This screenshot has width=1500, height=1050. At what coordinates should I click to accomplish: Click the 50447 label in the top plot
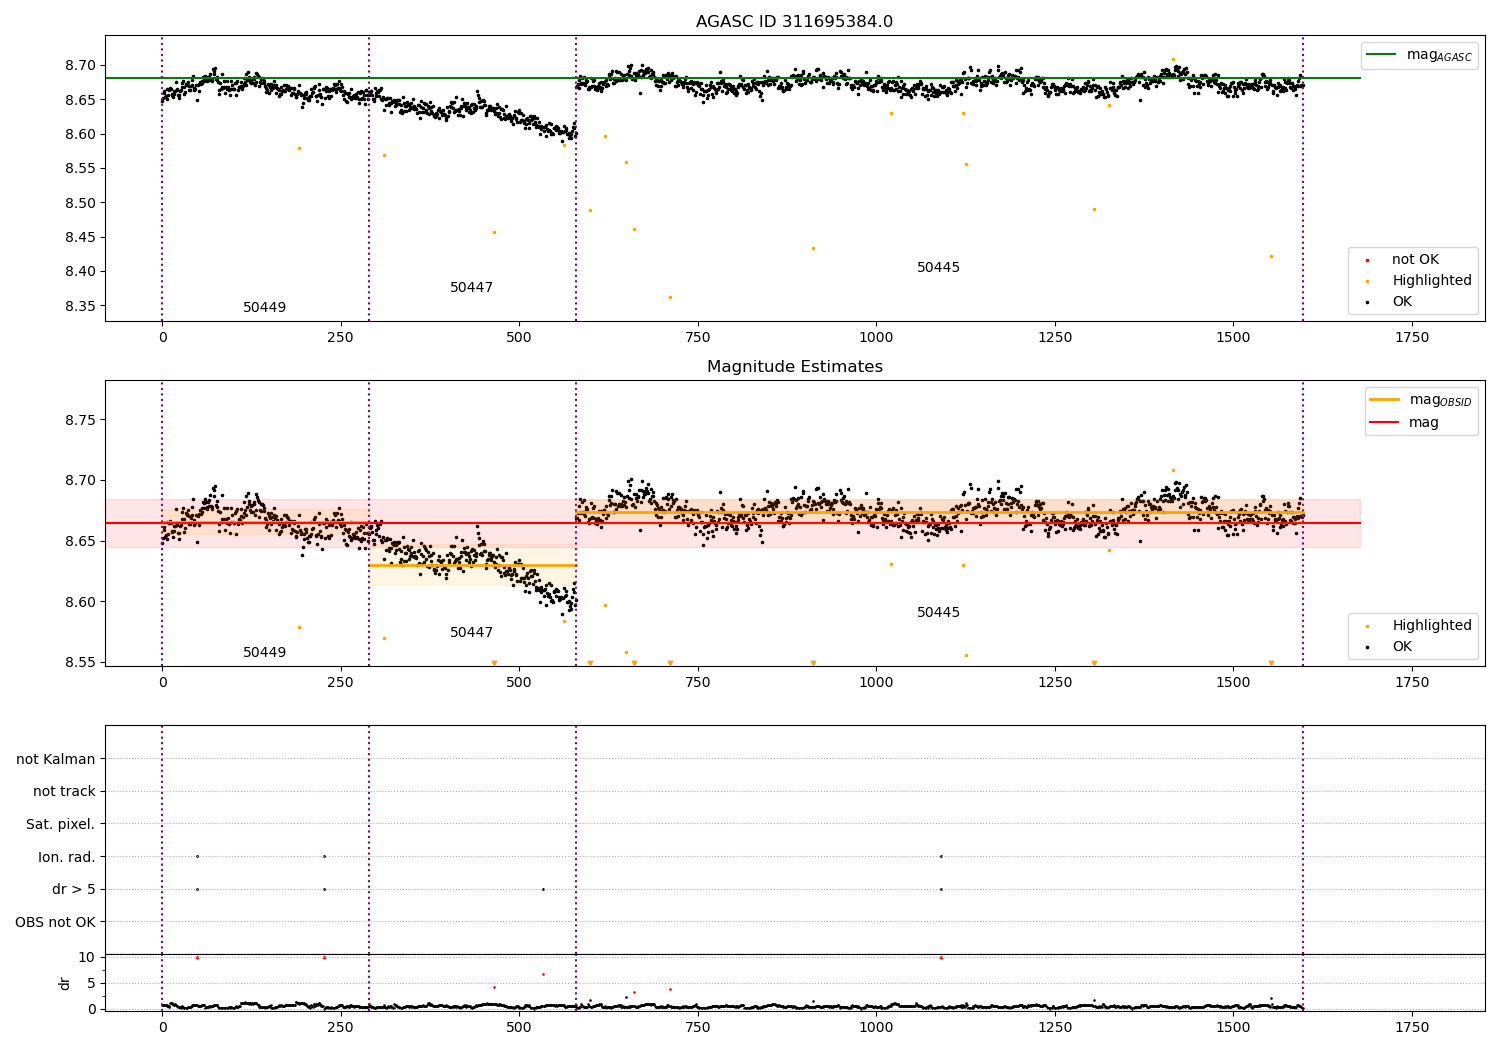click(471, 288)
